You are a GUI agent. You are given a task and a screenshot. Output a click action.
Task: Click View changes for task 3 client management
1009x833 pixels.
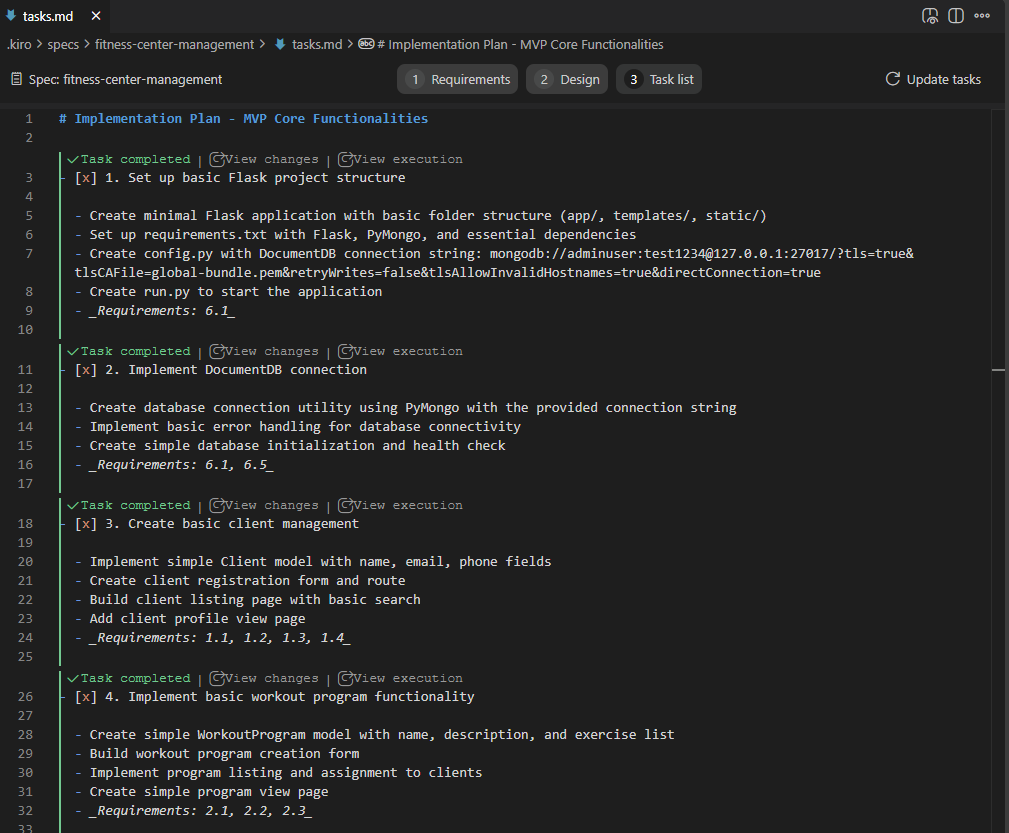coord(264,505)
